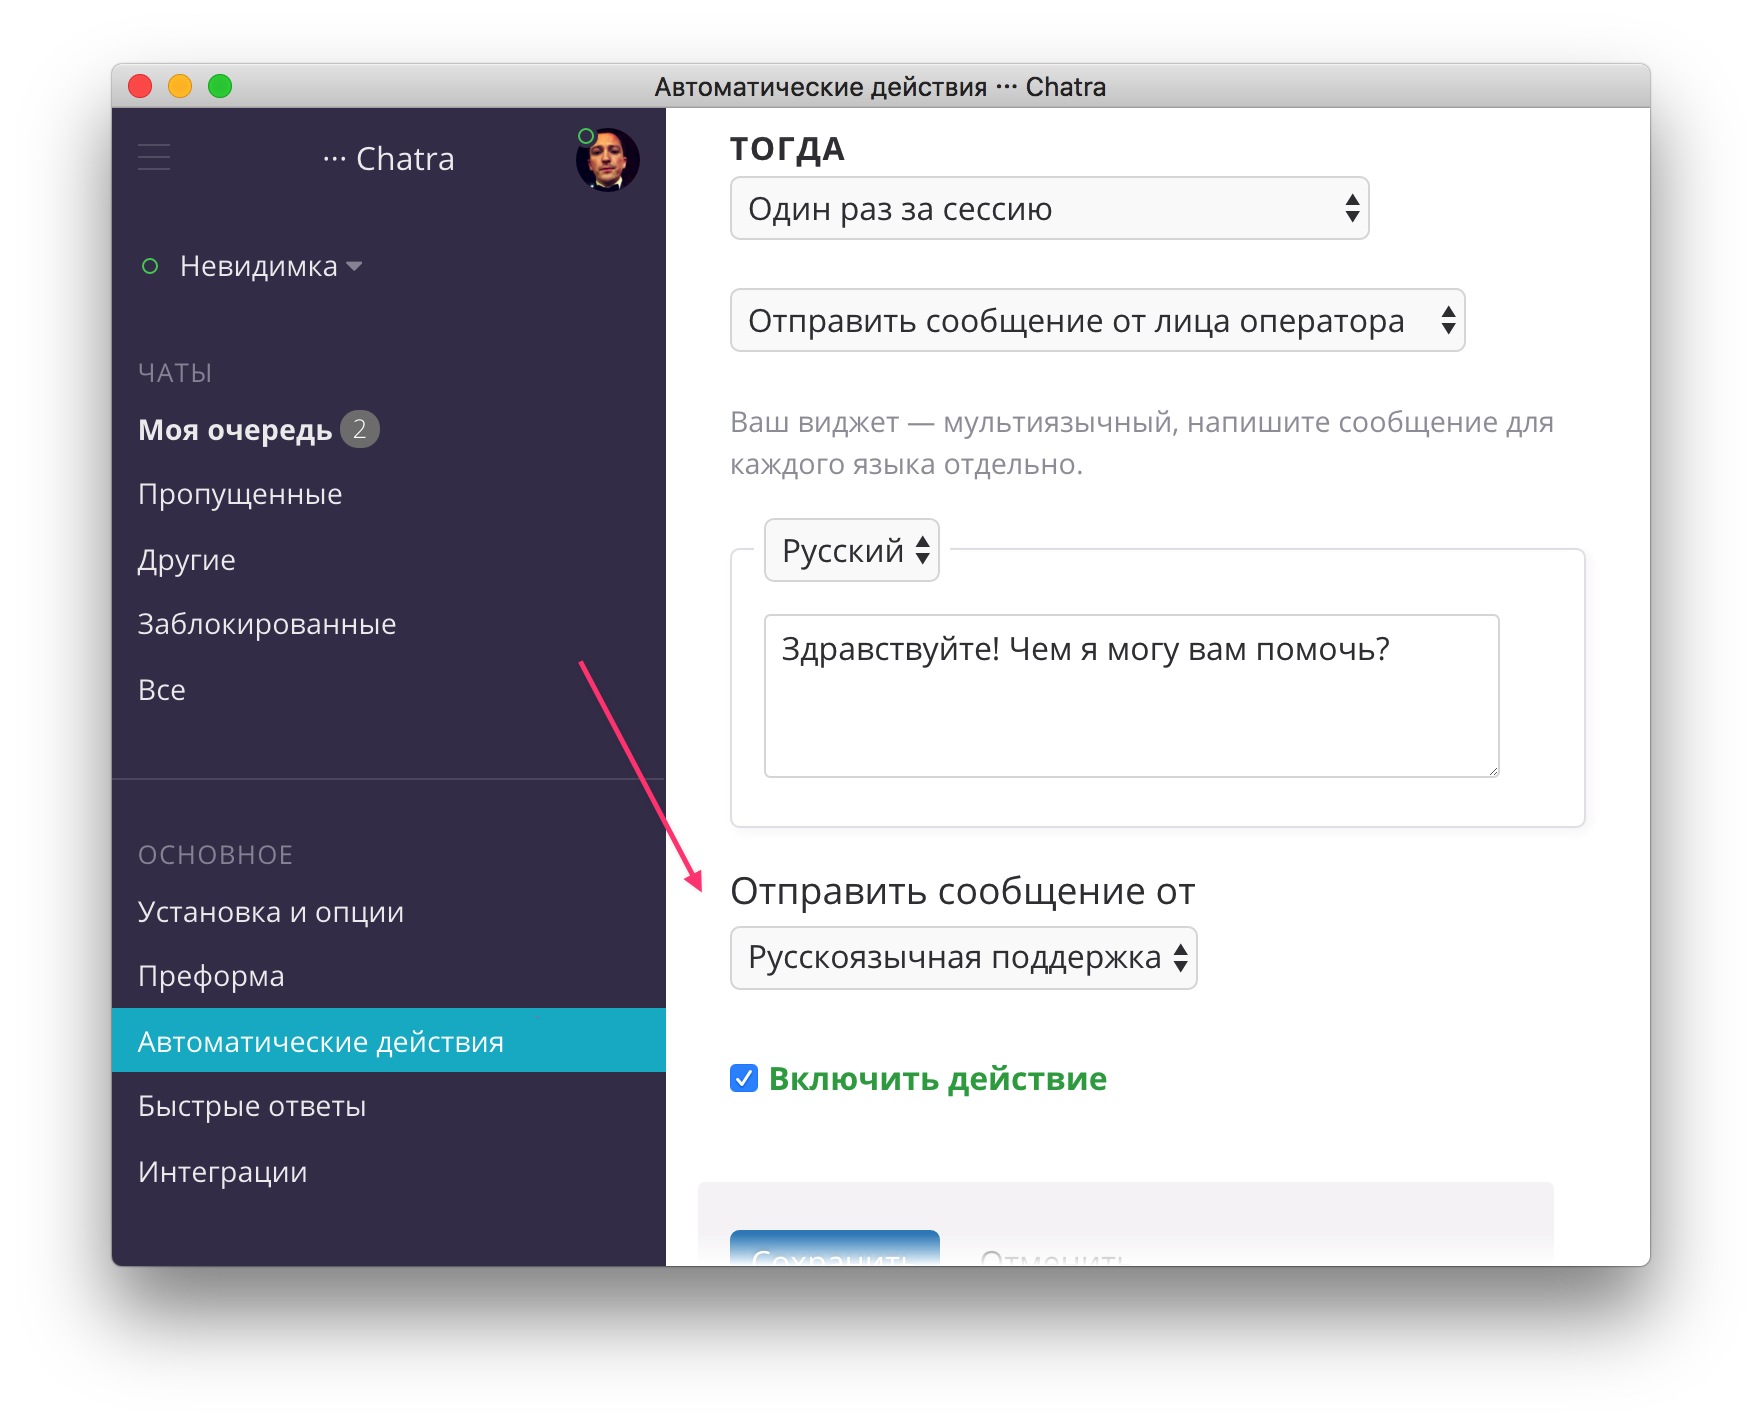Click the green fullscreen window button
The image size is (1762, 1426).
(x=220, y=87)
